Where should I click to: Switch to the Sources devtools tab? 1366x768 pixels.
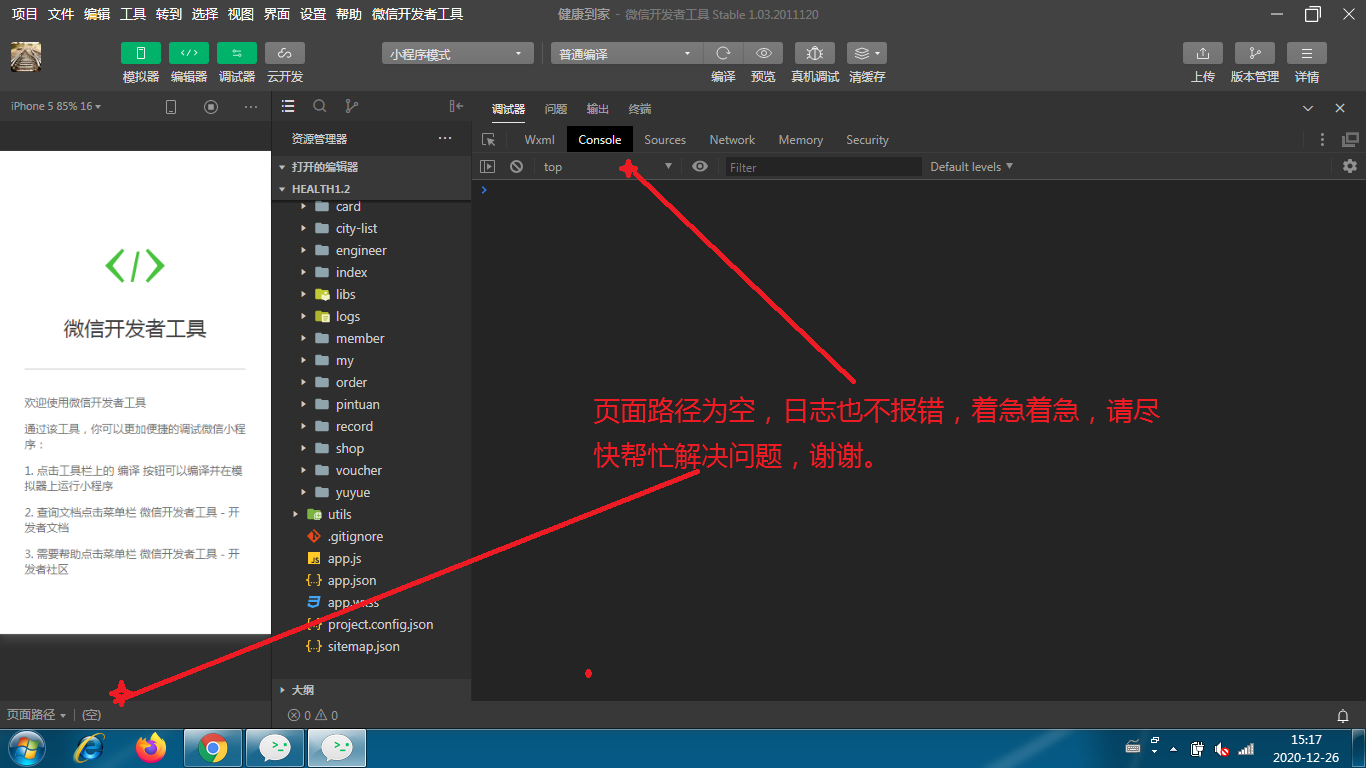[x=665, y=140]
